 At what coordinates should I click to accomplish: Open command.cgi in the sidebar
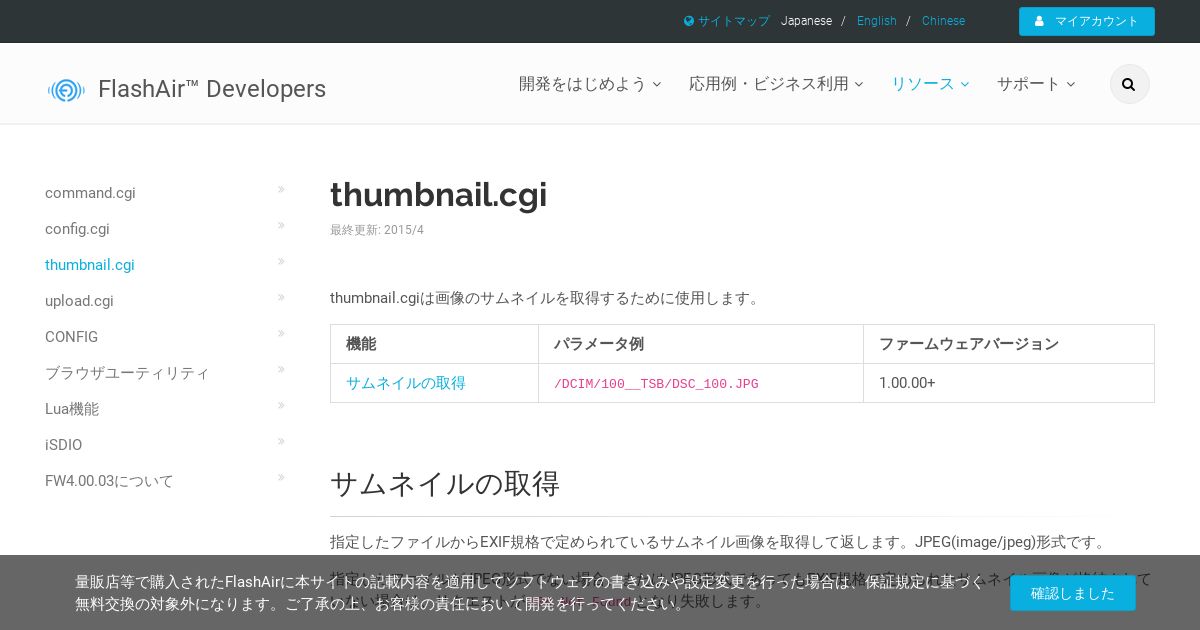coord(90,193)
